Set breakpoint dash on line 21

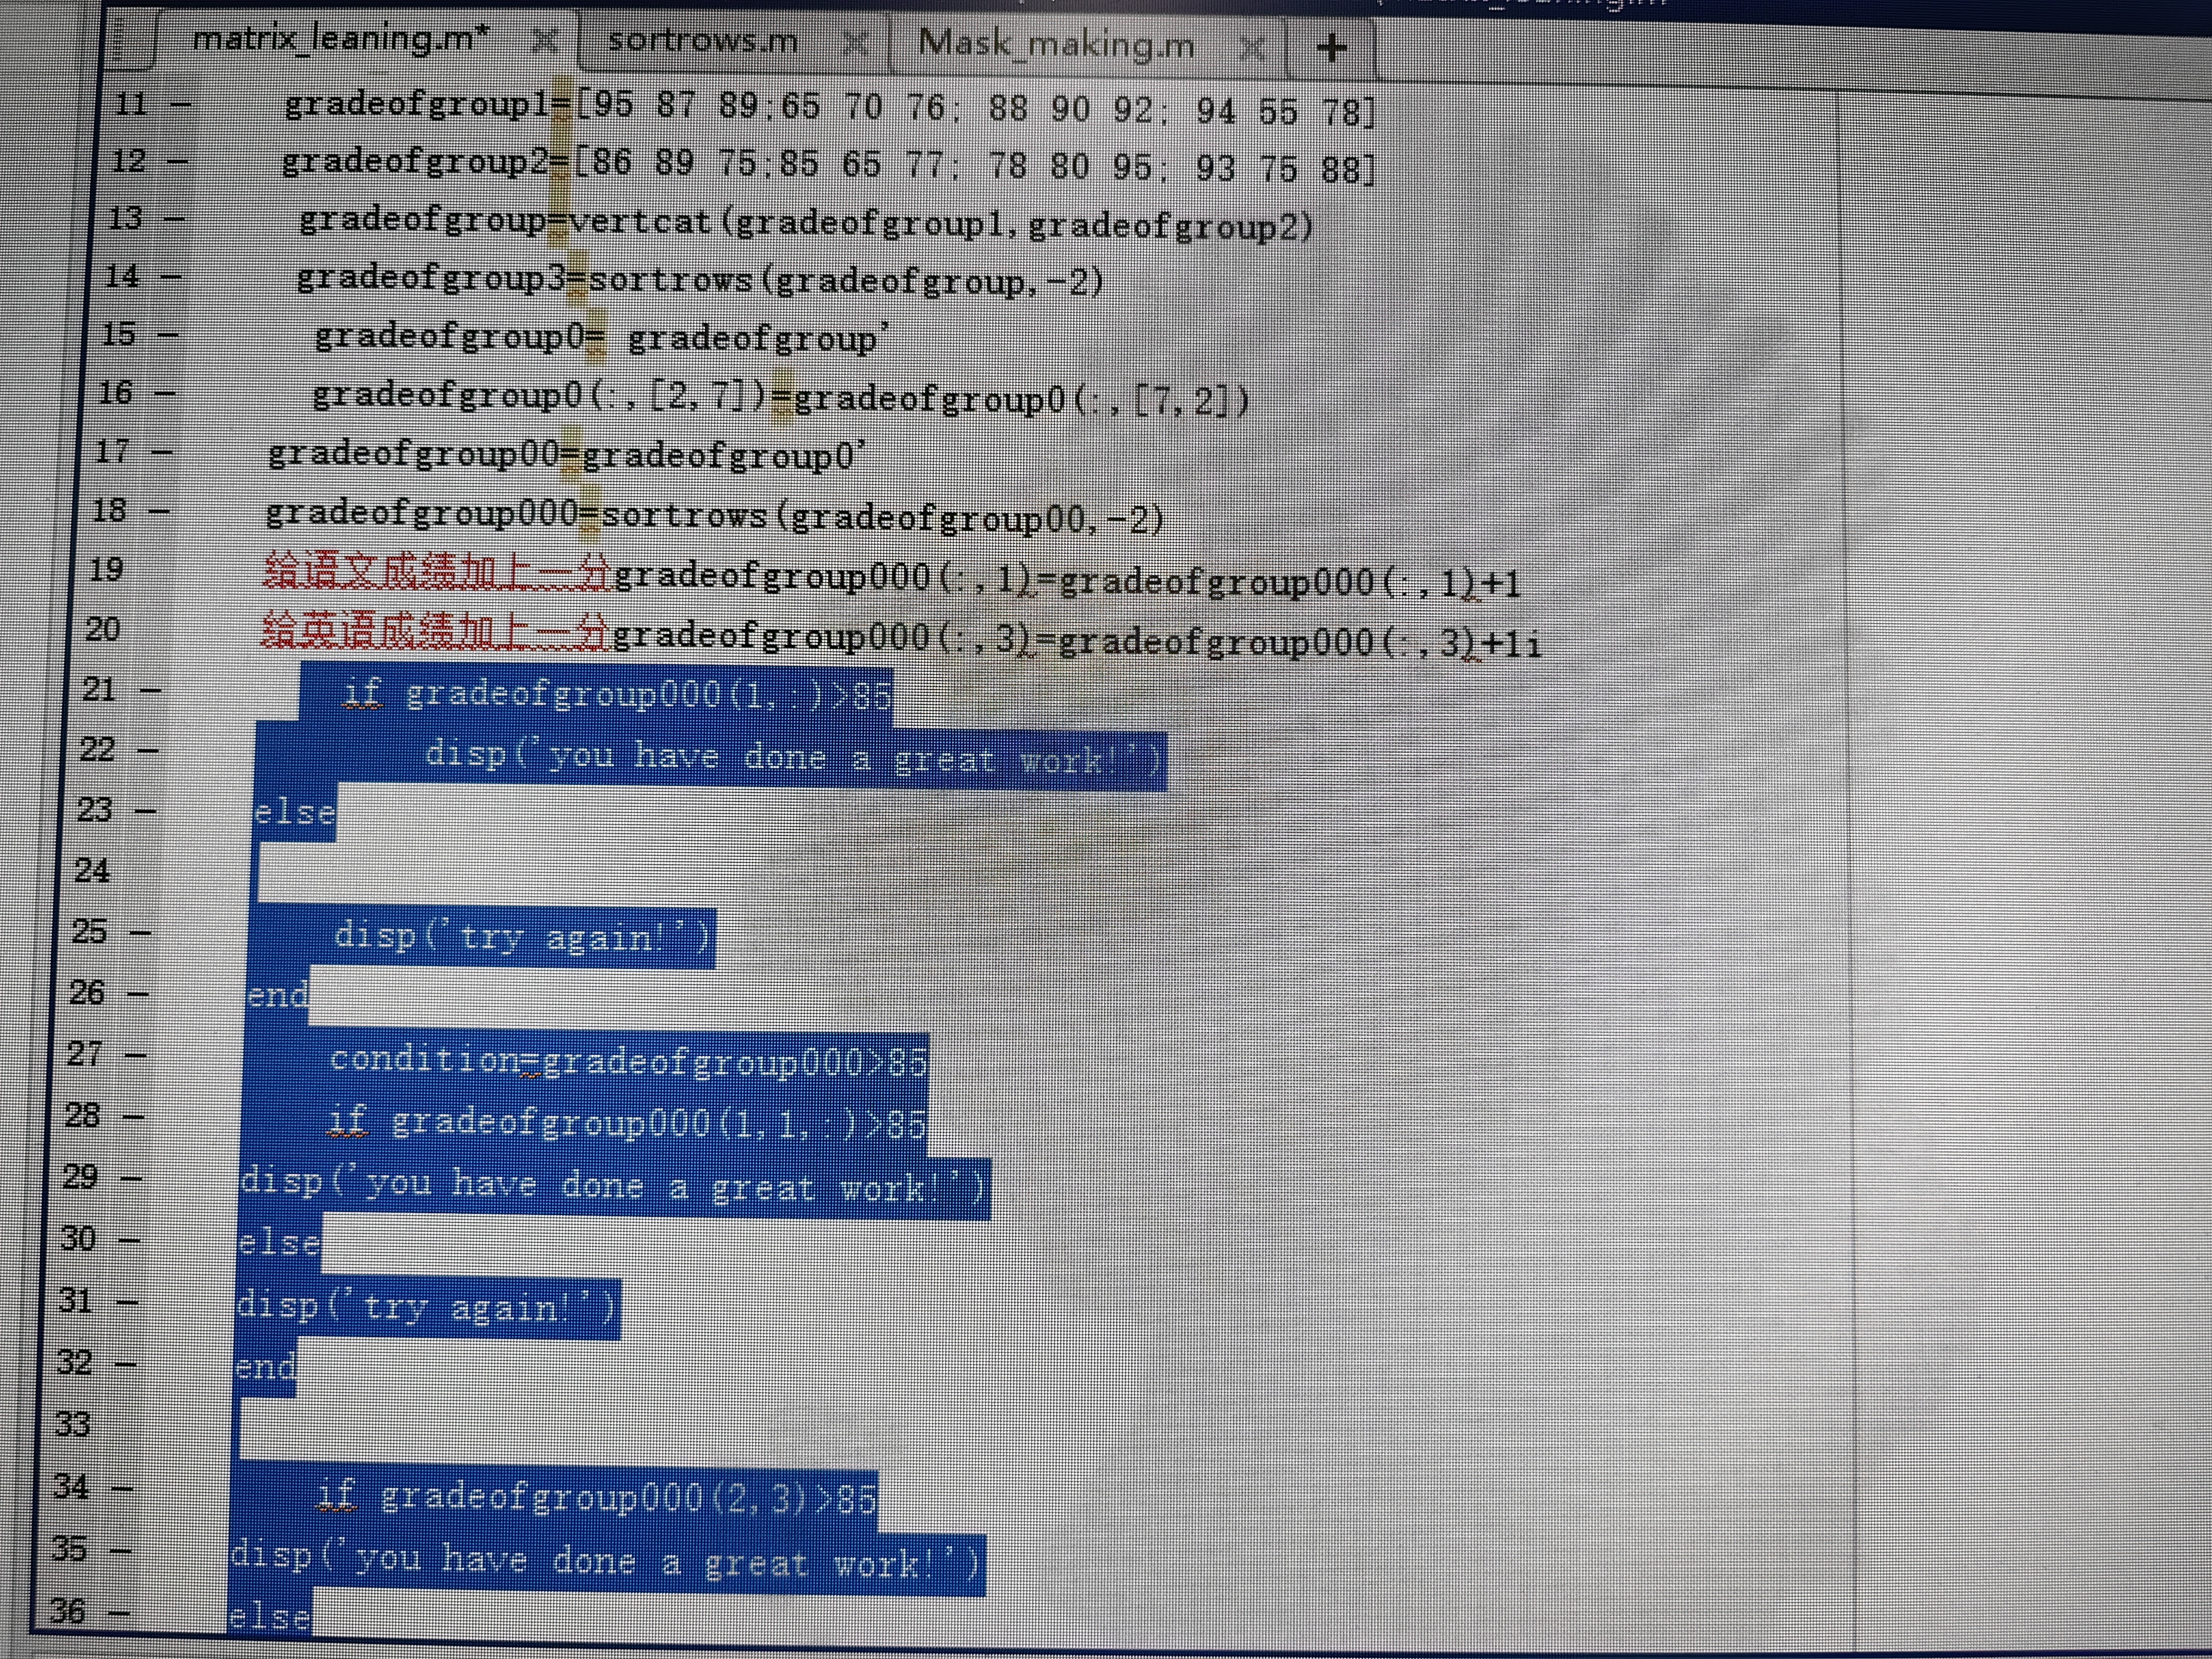[x=150, y=690]
